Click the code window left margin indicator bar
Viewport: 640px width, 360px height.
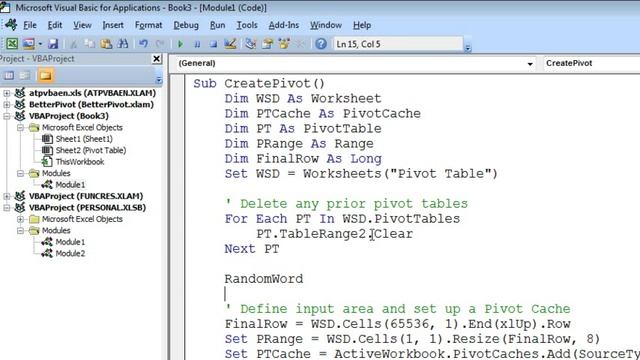pos(178,217)
